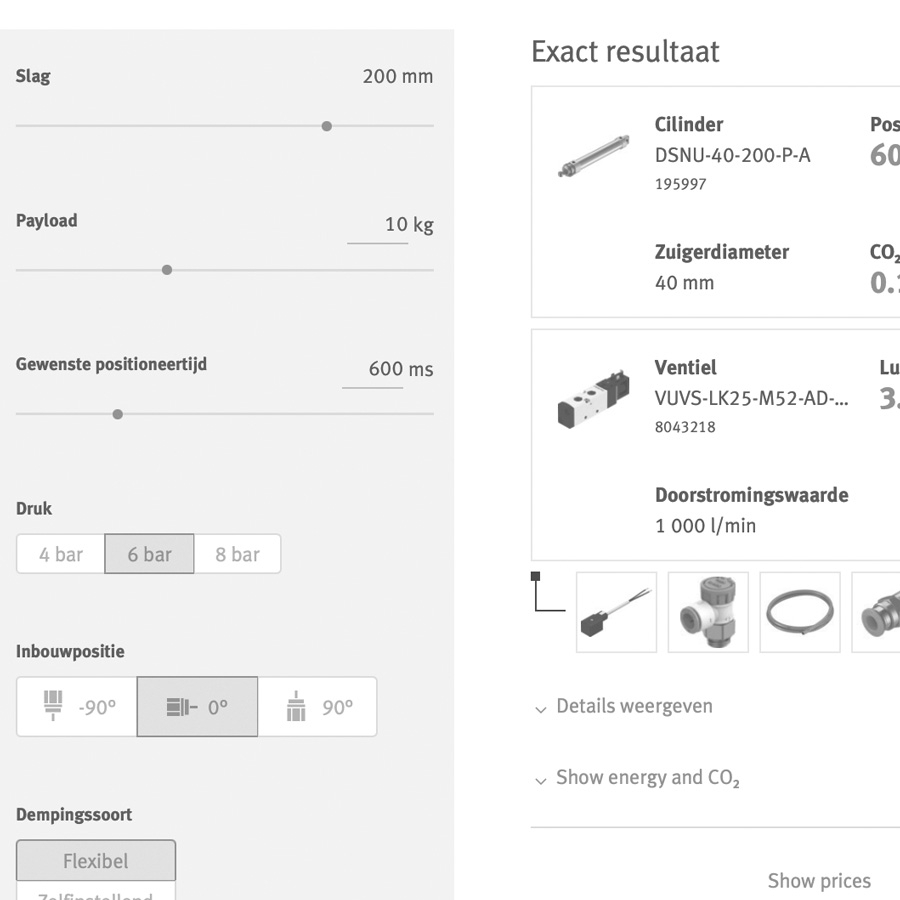Select the 90° mounting position

317,707
